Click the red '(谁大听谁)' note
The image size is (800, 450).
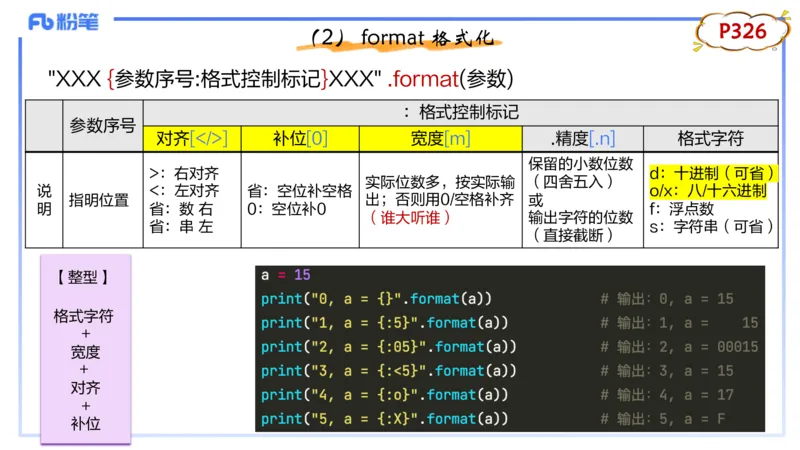tap(410, 218)
